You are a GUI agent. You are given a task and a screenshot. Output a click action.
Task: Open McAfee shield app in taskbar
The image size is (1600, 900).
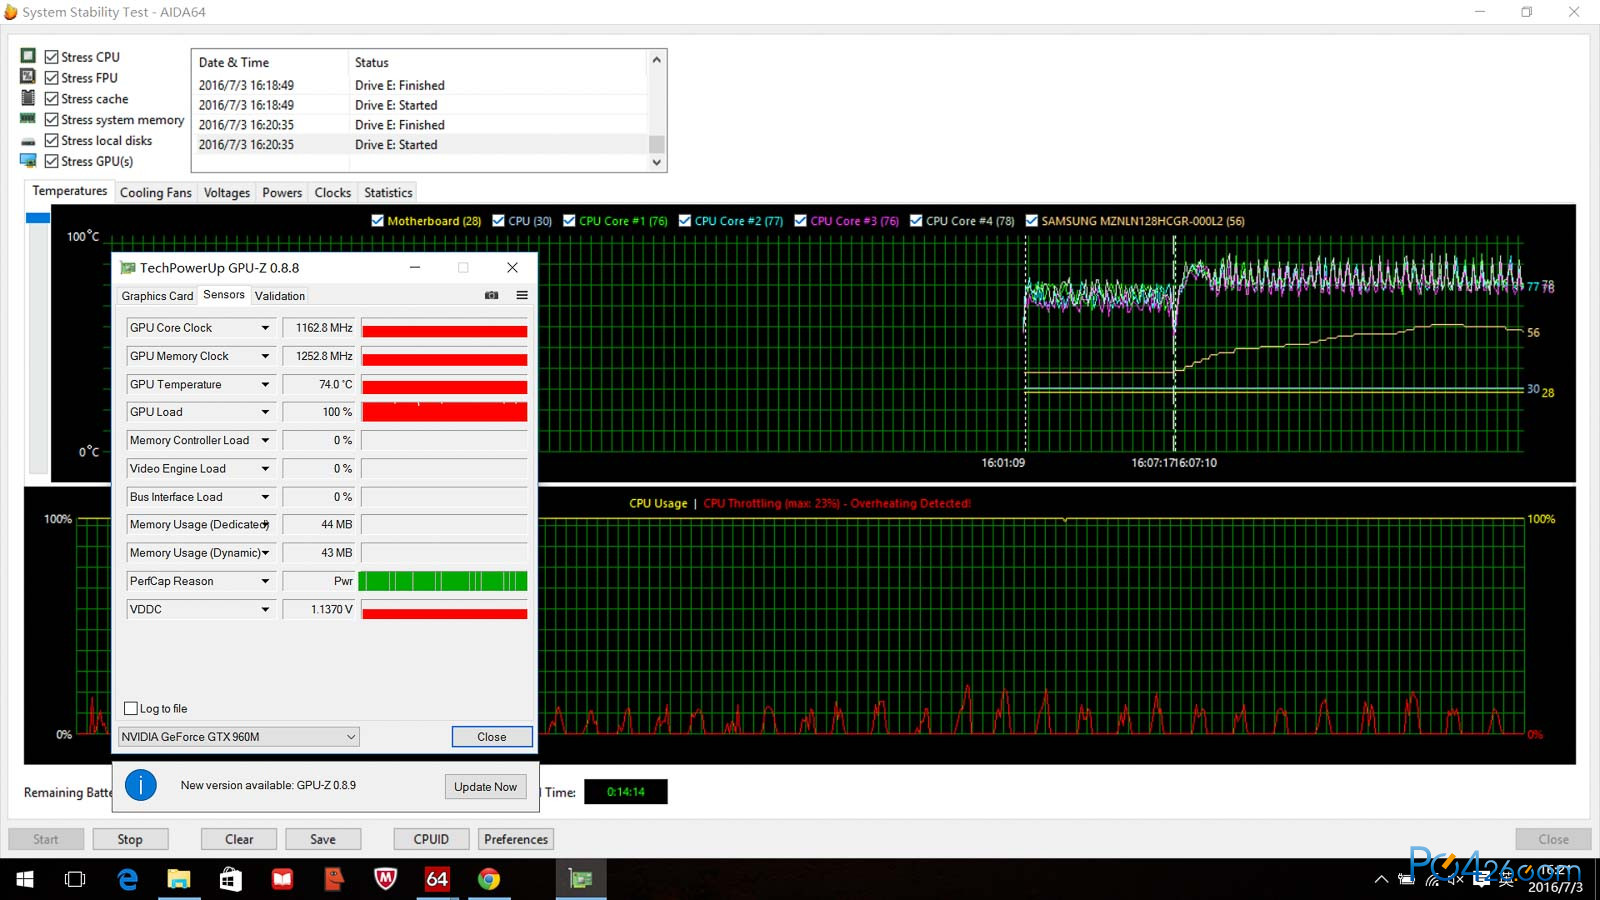(385, 879)
